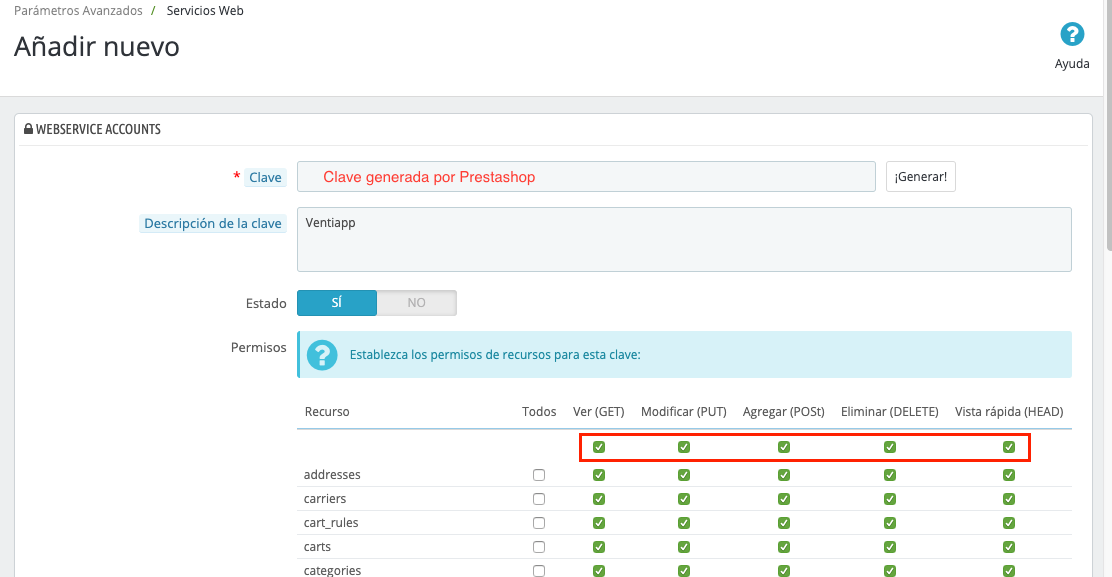
Task: Check the Todos box for carriers
Action: coord(539,499)
